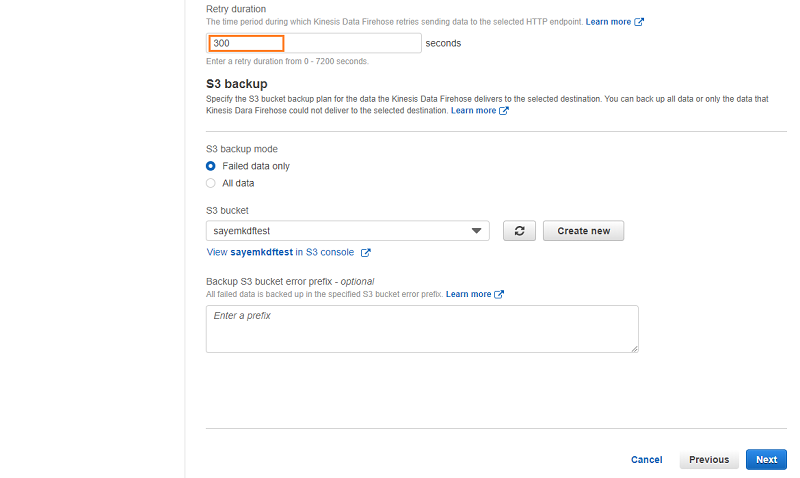The height and width of the screenshot is (478, 800).
Task: Click the S3 bucket dropdown arrow
Action: (476, 231)
